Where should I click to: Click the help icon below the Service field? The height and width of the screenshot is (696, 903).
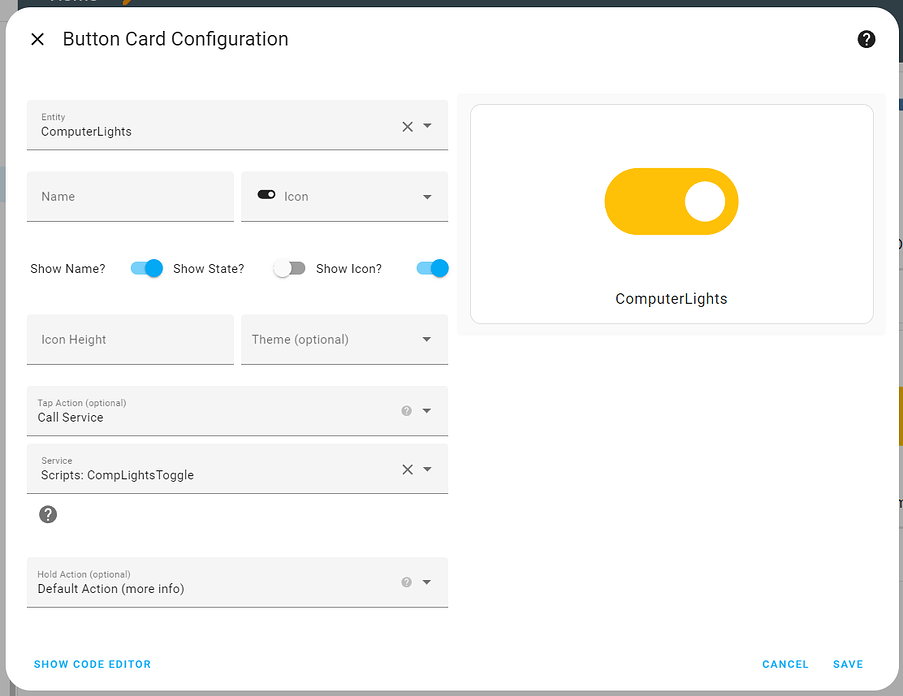click(48, 515)
